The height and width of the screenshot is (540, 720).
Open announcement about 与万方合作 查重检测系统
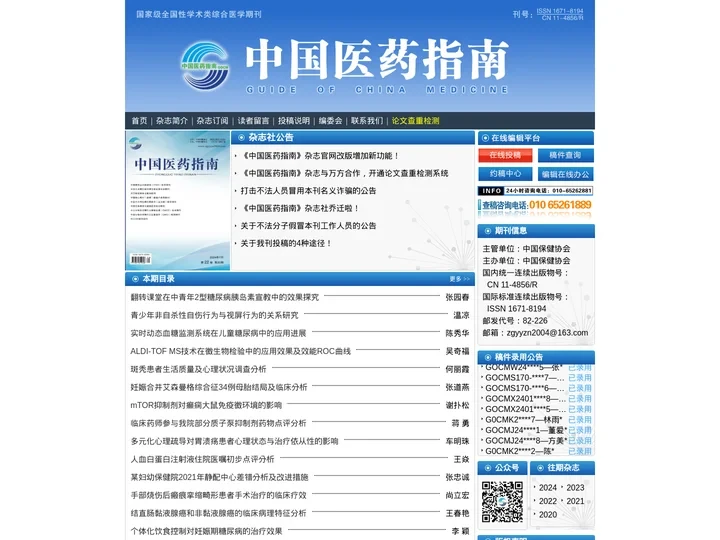click(344, 173)
